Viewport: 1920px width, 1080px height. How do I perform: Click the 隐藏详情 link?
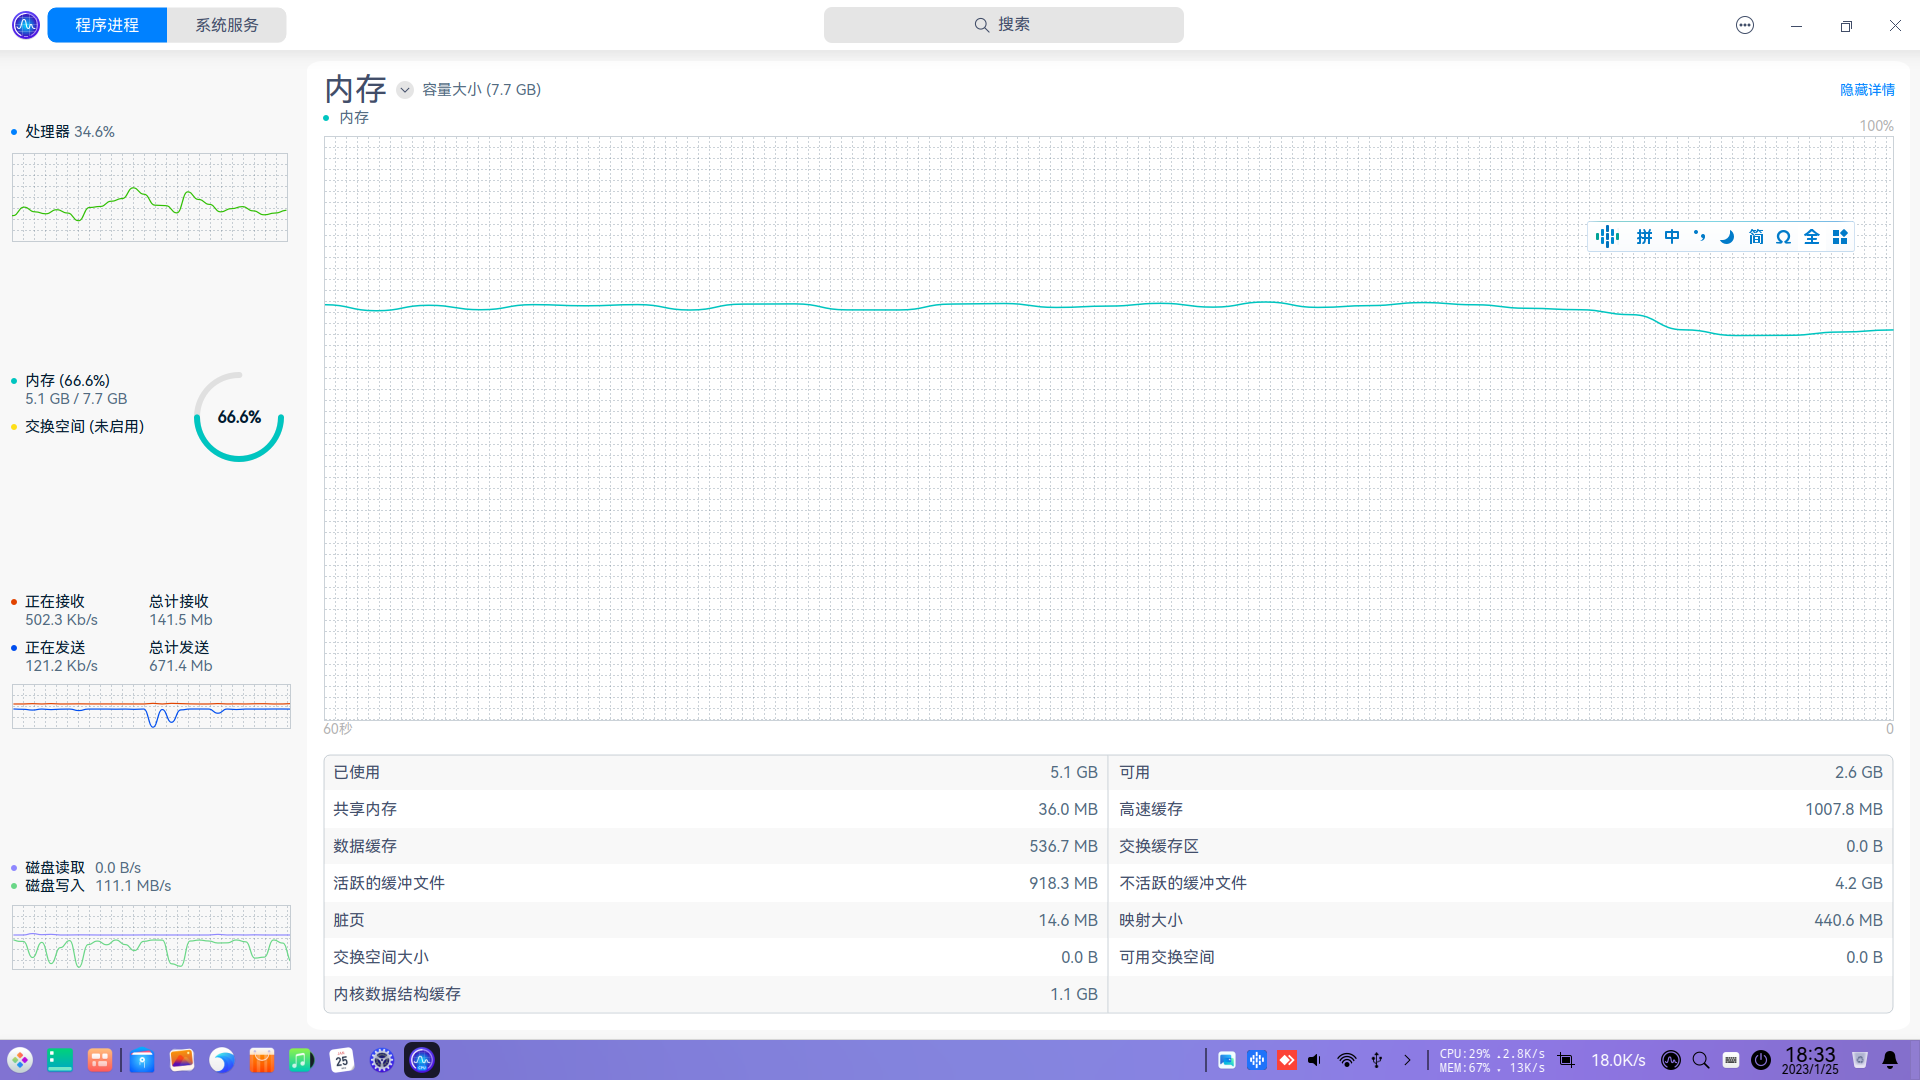tap(1866, 90)
